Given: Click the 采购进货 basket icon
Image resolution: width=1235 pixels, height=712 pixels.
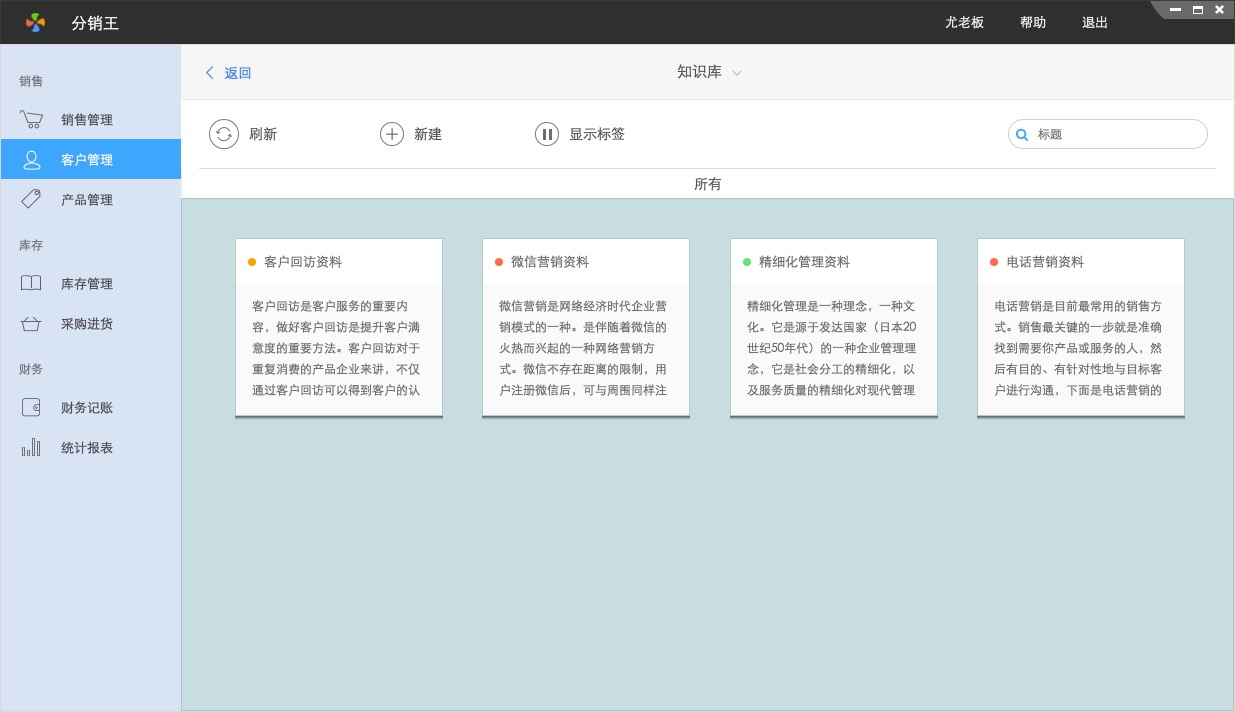Looking at the screenshot, I should (31, 324).
